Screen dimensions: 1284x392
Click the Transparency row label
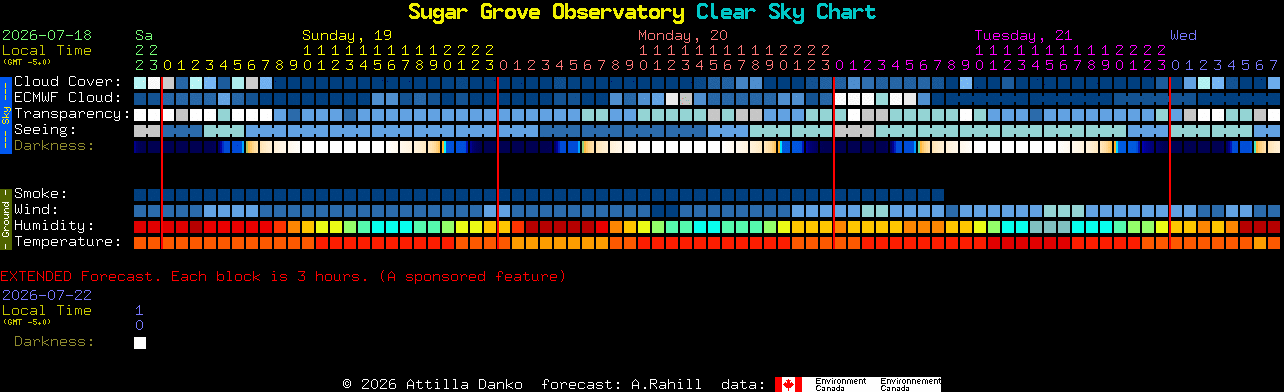(72, 113)
